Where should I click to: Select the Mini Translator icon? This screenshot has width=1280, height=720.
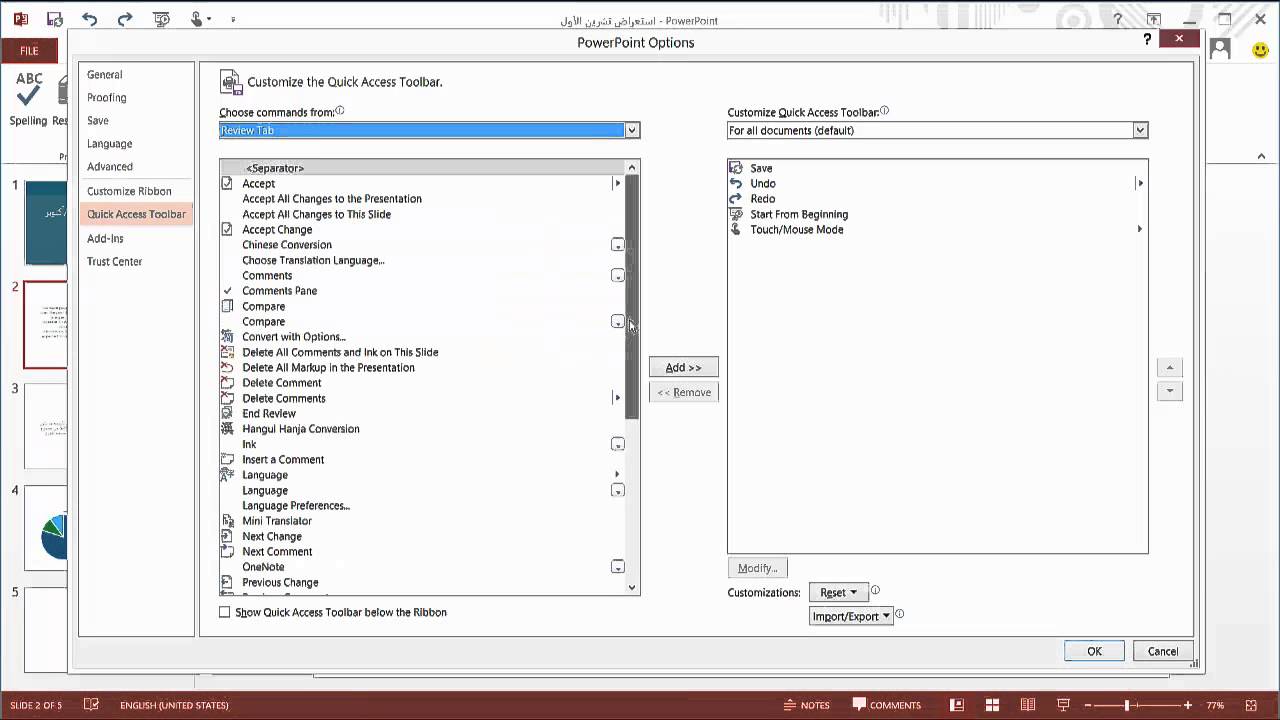227,521
